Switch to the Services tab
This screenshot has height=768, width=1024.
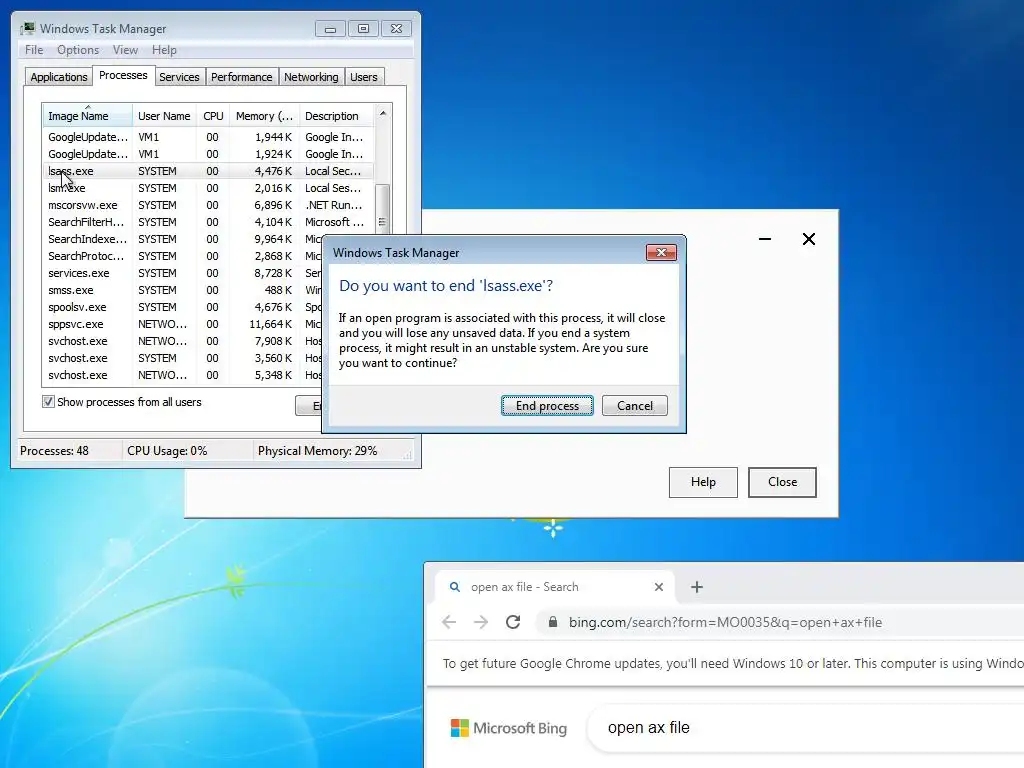[x=179, y=77]
